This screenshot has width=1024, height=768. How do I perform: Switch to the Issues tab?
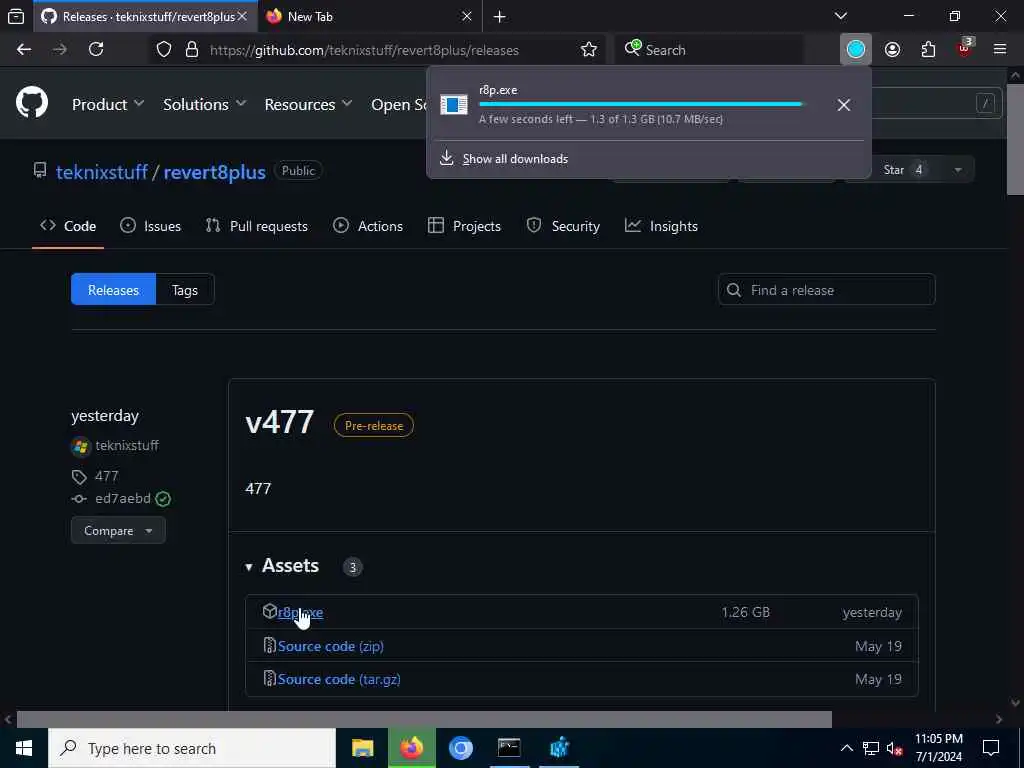tap(151, 226)
